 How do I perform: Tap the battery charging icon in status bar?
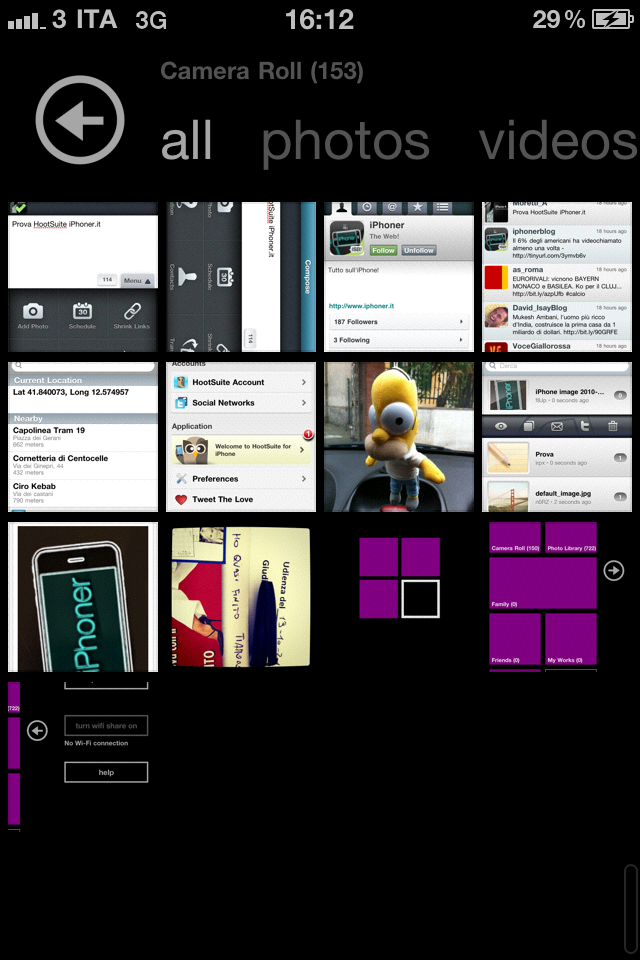click(612, 20)
